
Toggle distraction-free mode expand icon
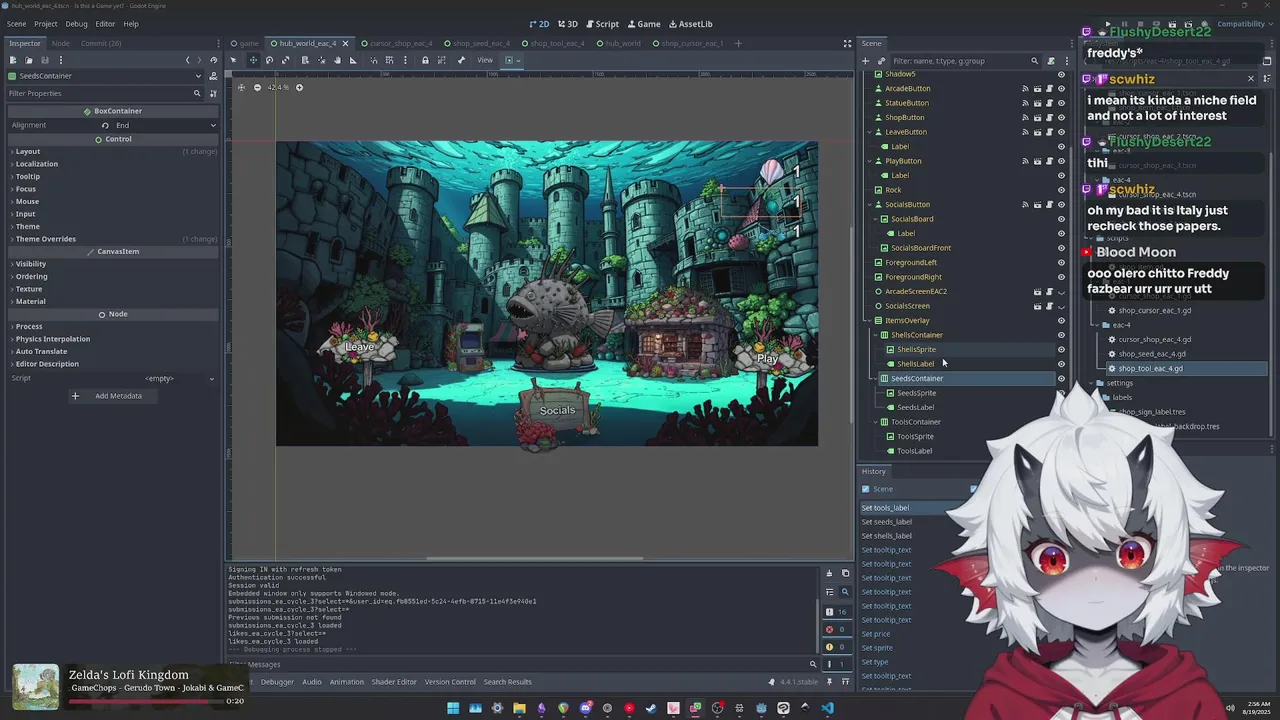point(847,43)
